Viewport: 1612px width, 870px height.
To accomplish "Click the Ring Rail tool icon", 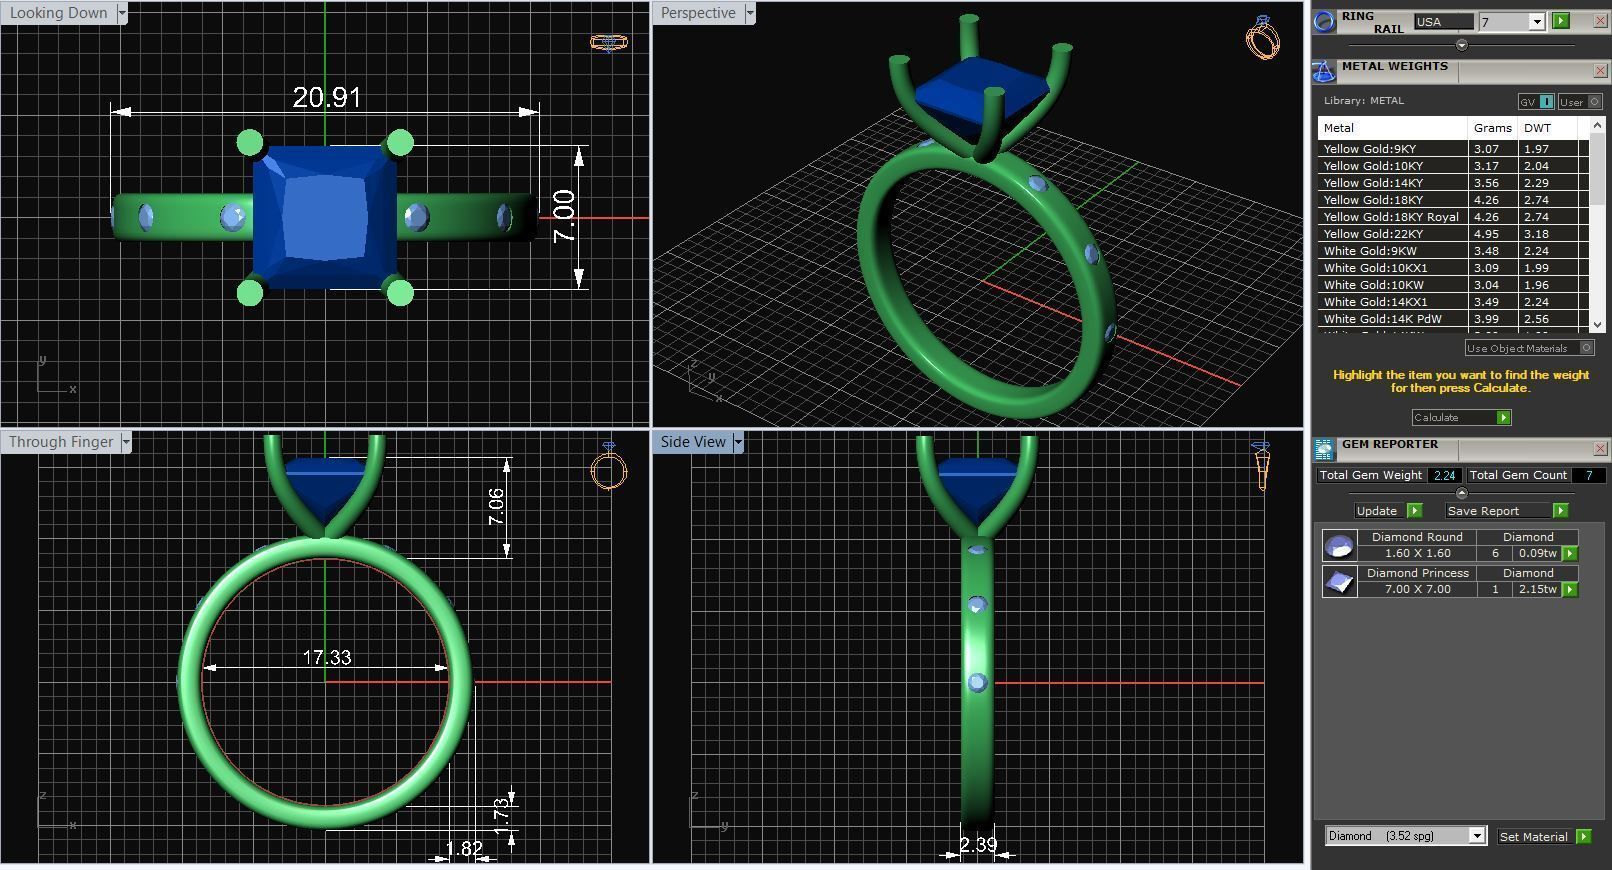I will (x=1324, y=22).
